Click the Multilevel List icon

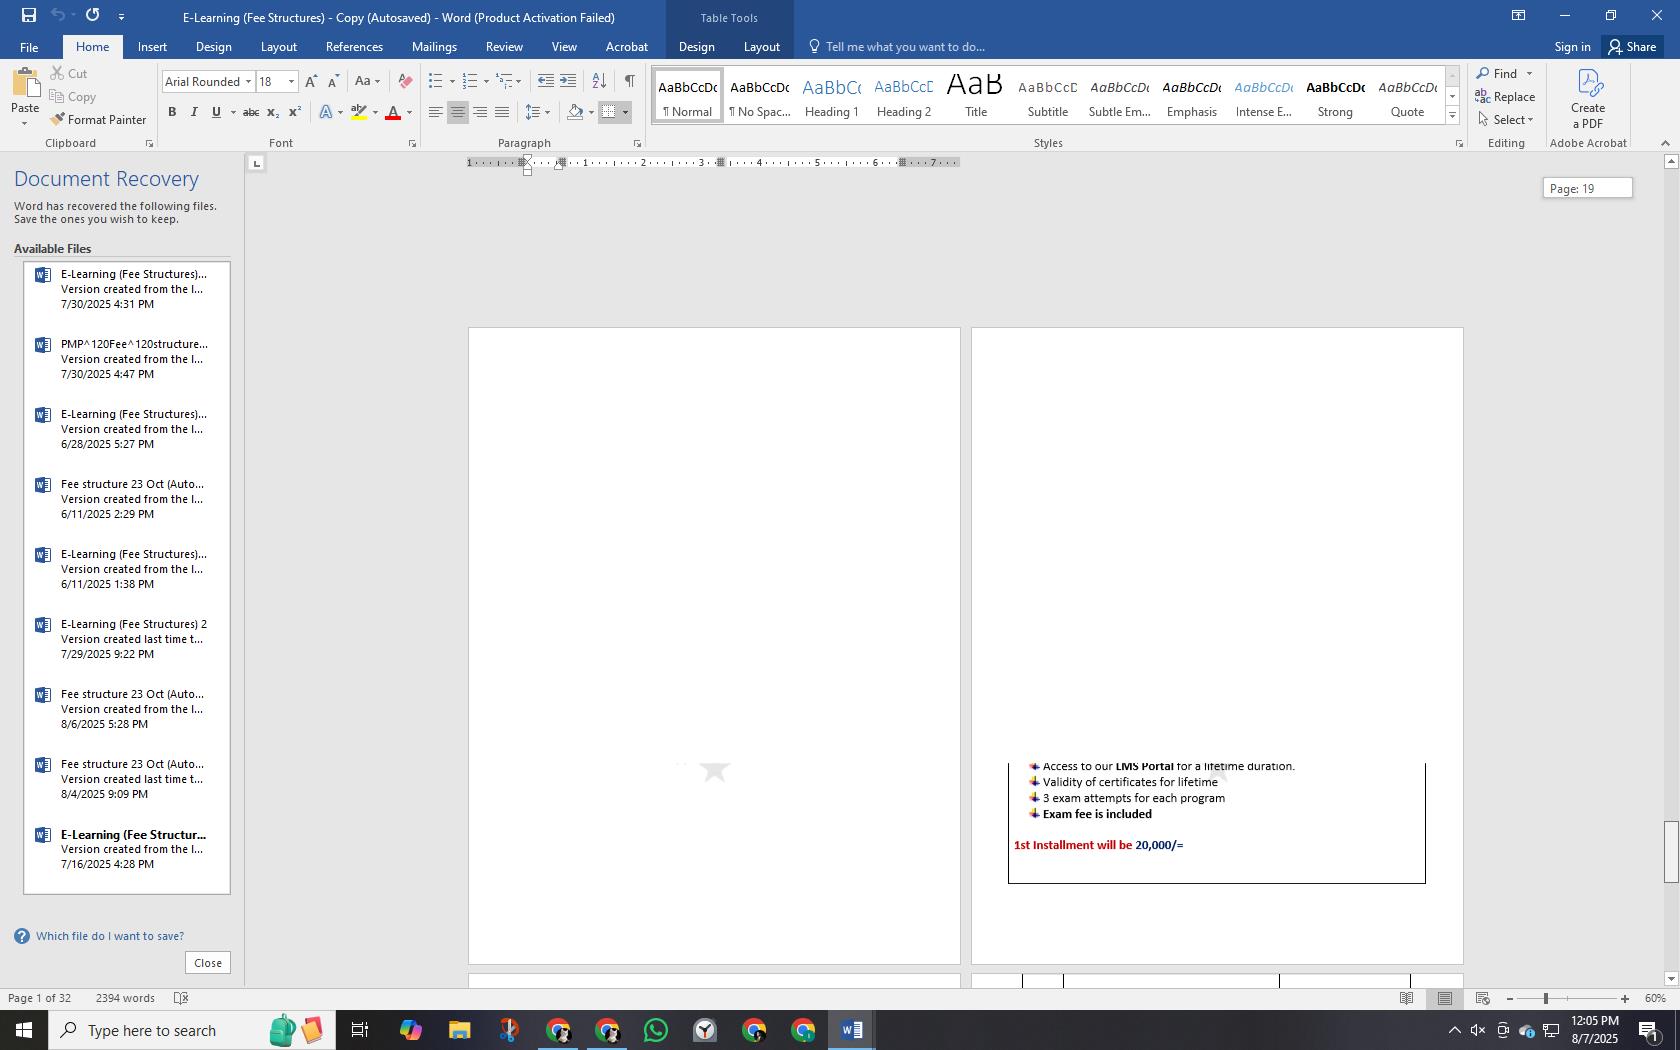(505, 81)
